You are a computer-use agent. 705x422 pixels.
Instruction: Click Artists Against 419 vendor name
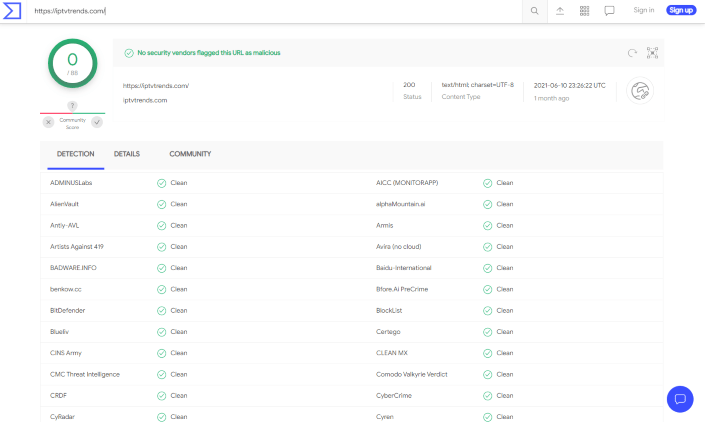[x=76, y=246]
